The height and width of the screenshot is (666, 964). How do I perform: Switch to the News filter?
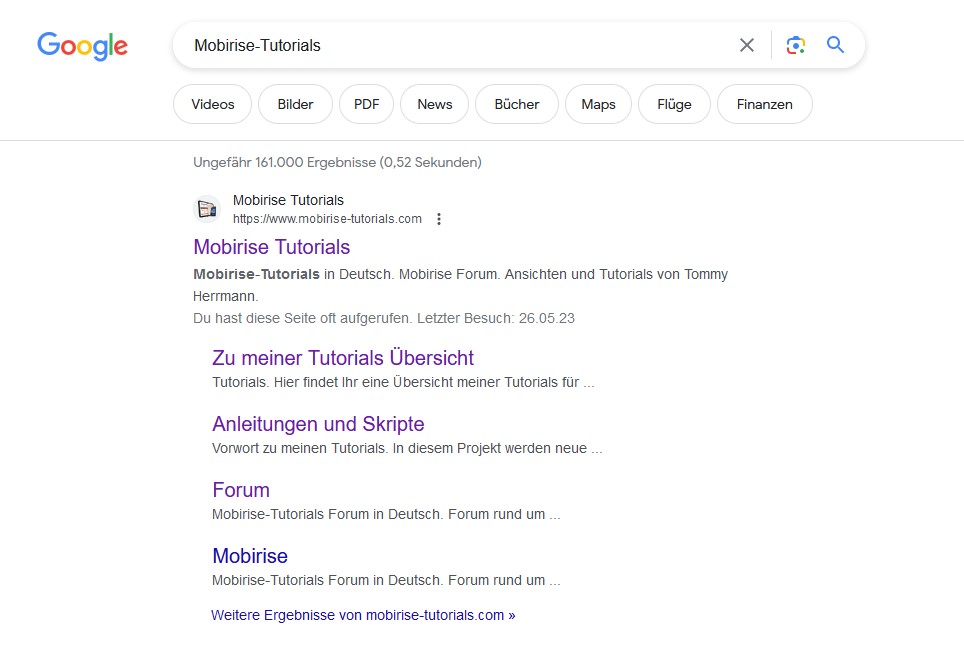click(x=434, y=104)
